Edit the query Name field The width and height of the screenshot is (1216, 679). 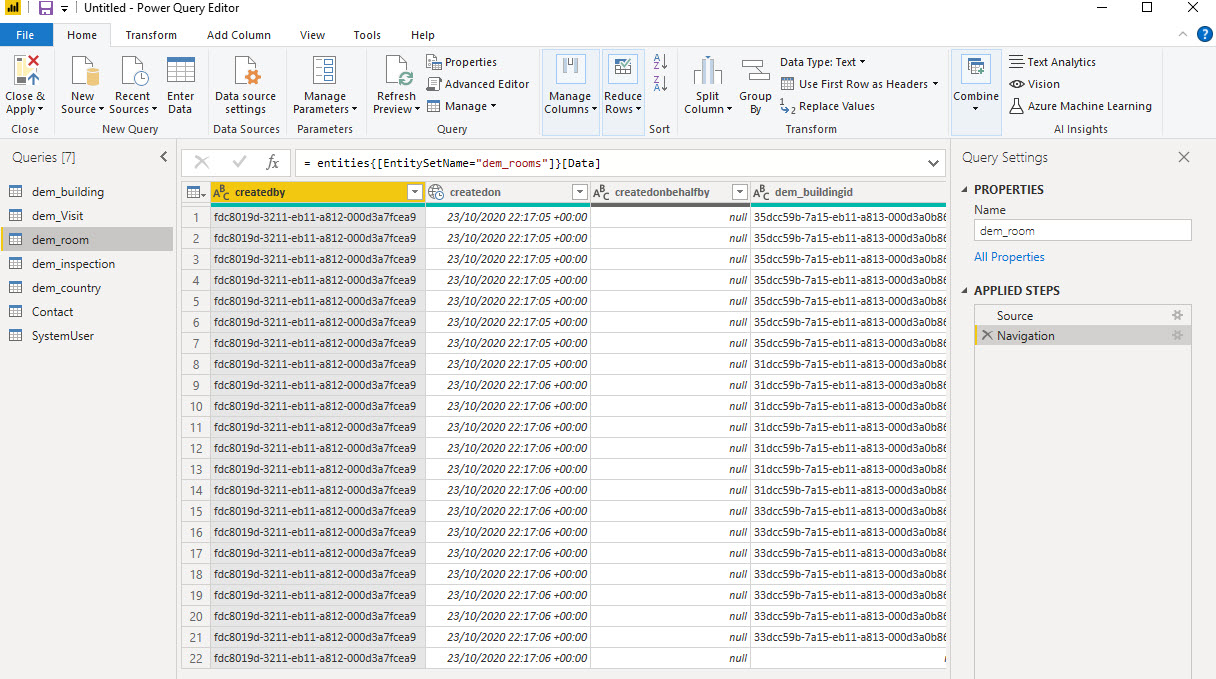point(1083,230)
